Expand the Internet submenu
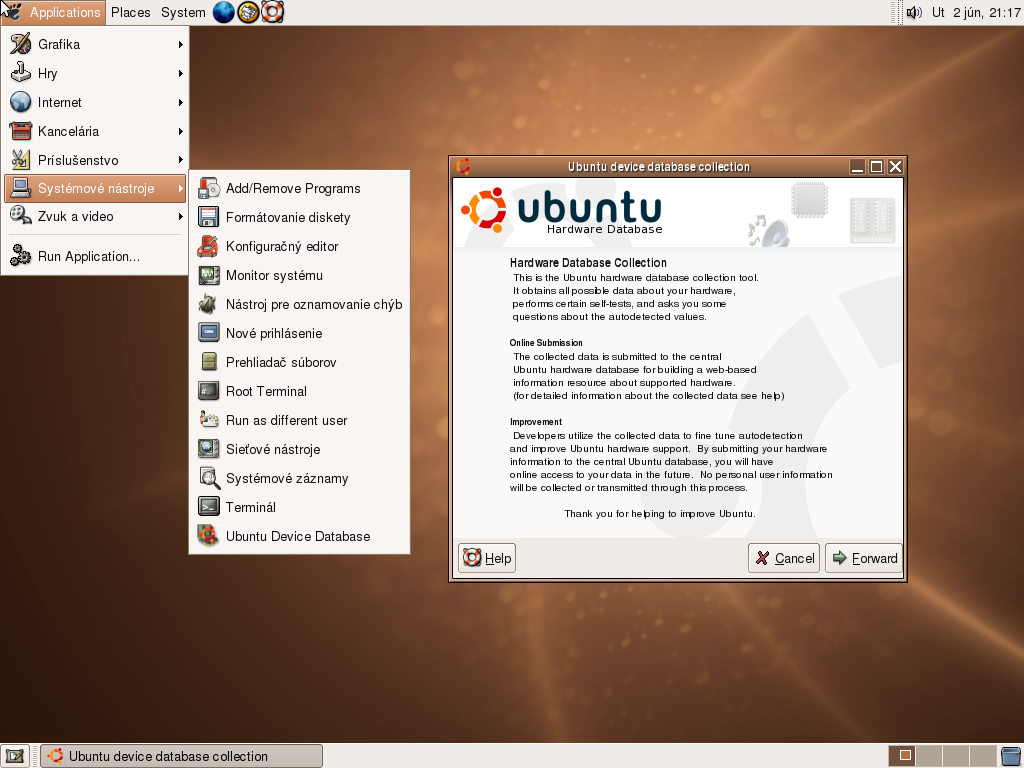 pyautogui.click(x=96, y=103)
